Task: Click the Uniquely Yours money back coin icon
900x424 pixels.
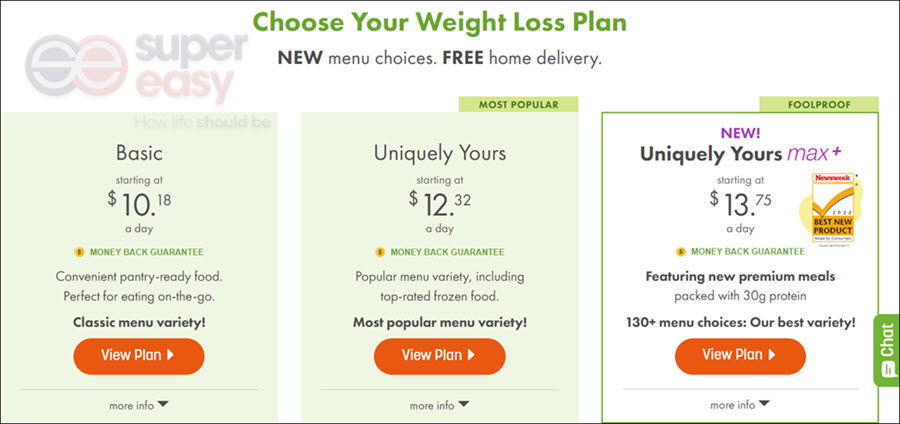Action: [379, 252]
